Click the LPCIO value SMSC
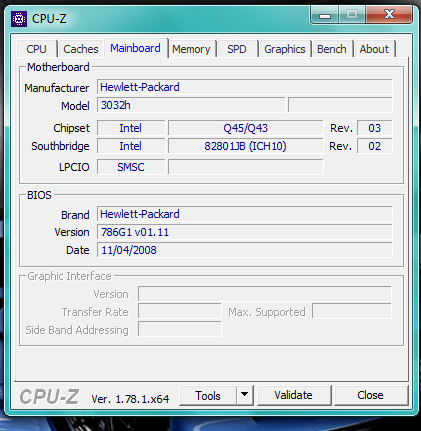Image resolution: width=421 pixels, height=431 pixels. click(x=131, y=167)
